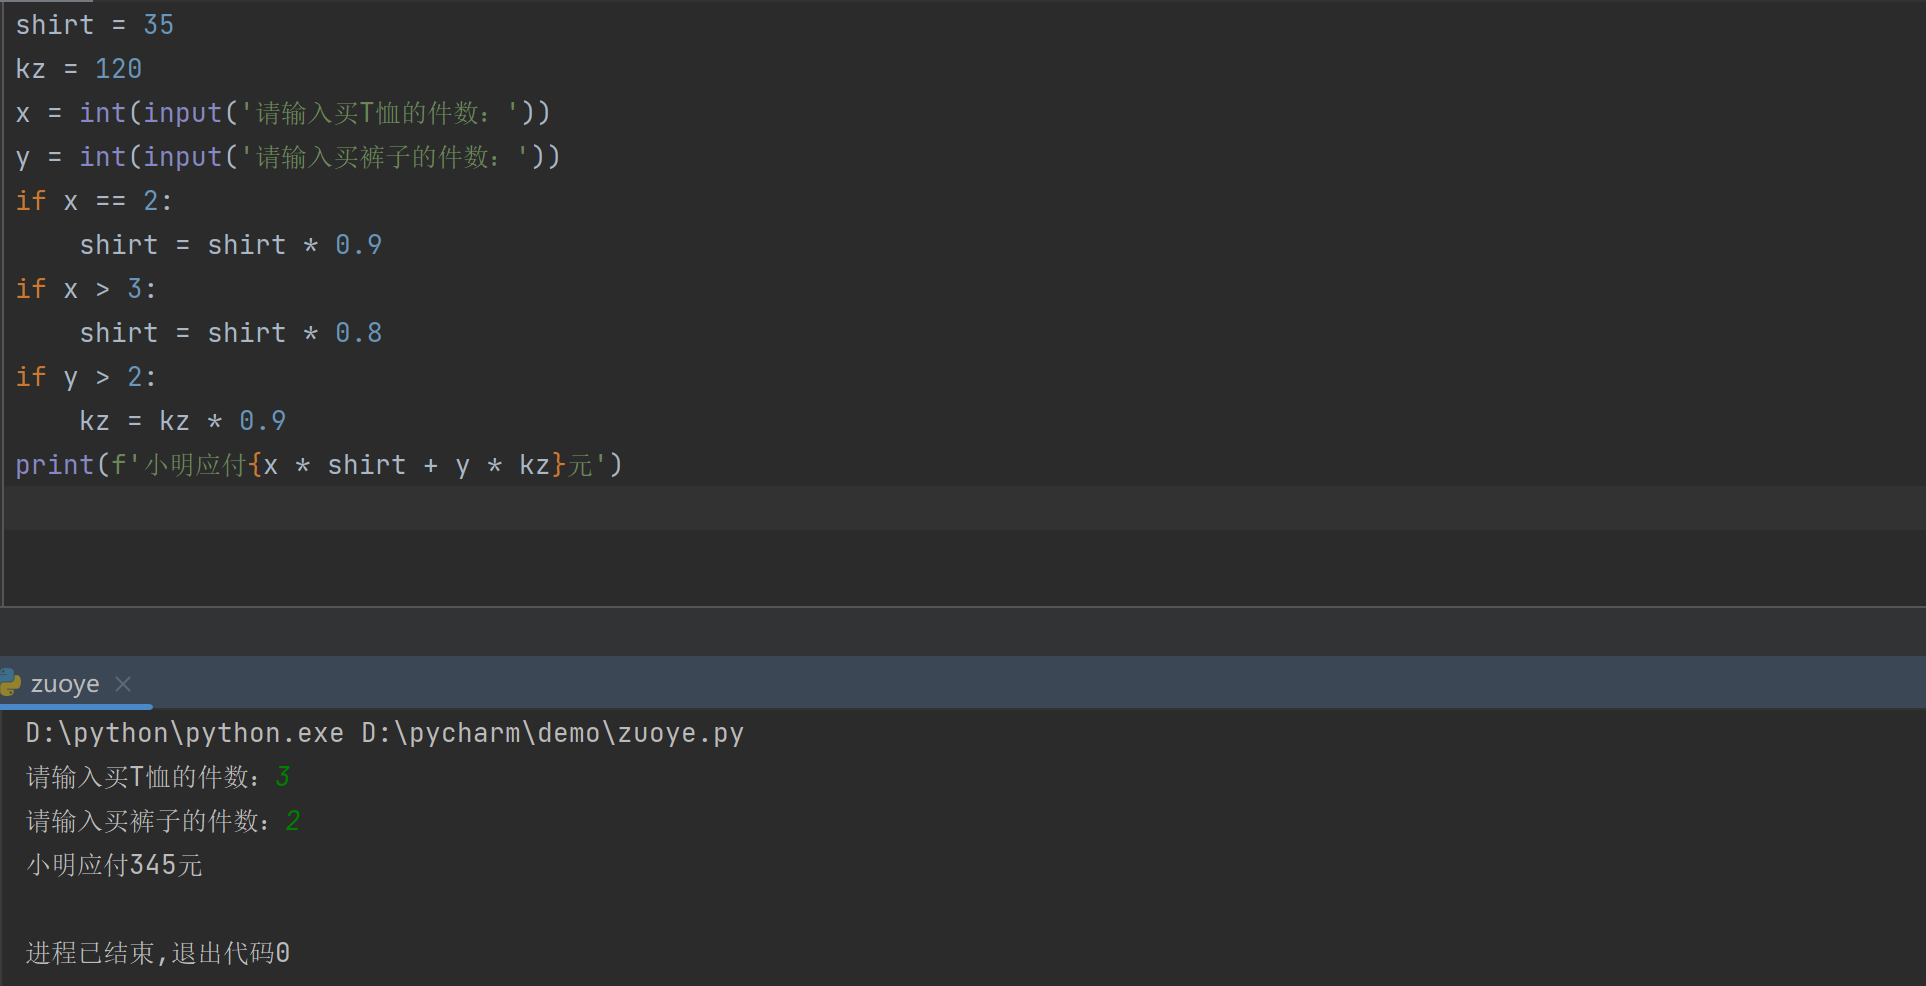Click the Python icon on zuoye tab
The height and width of the screenshot is (986, 1926).
[10, 684]
